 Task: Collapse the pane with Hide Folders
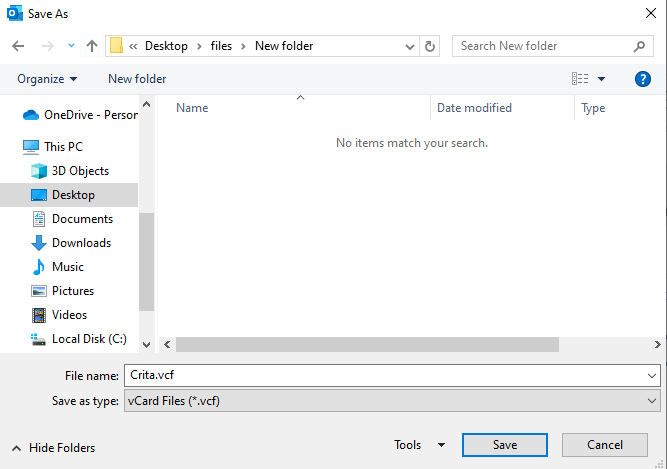[x=54, y=448]
